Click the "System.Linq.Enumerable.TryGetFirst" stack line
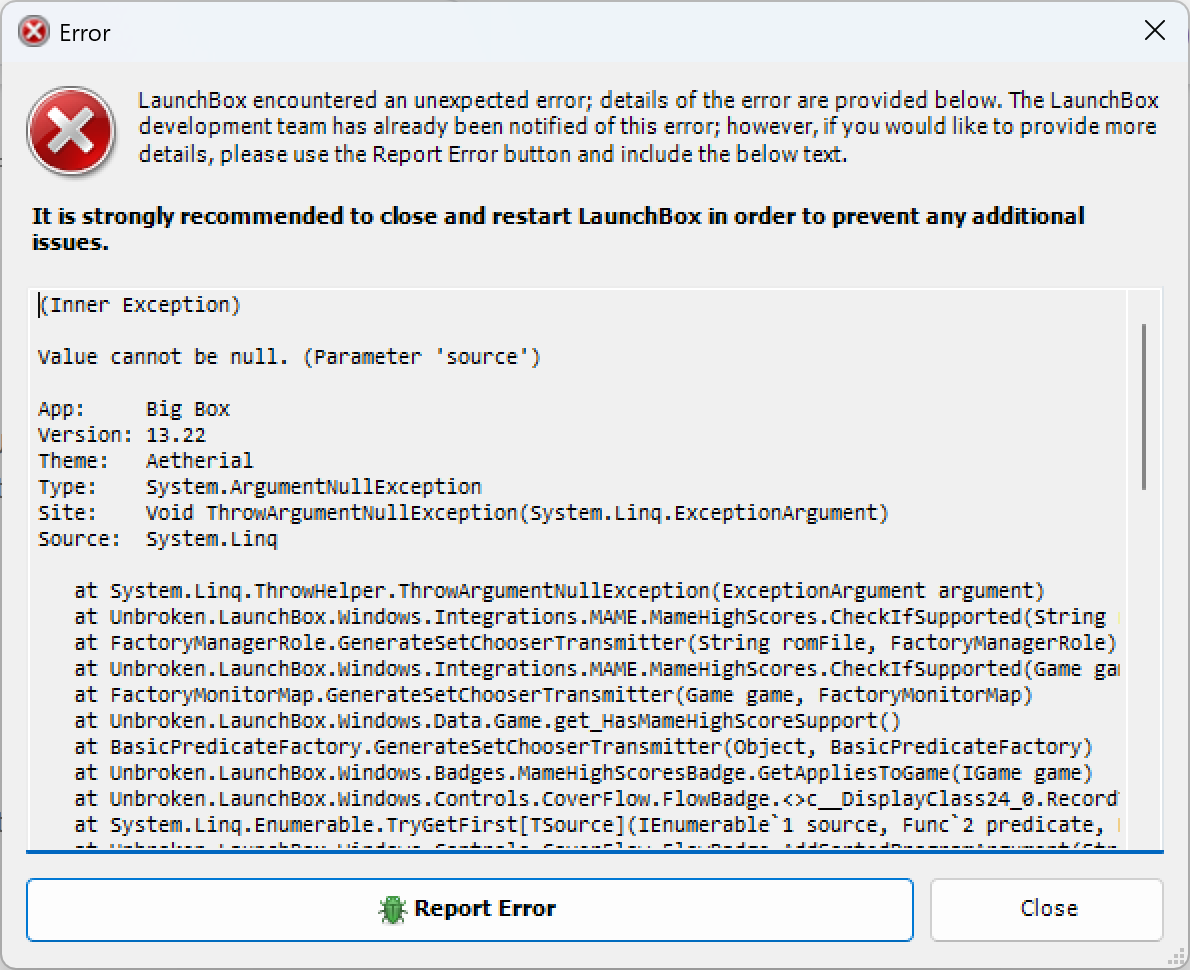 pos(596,825)
